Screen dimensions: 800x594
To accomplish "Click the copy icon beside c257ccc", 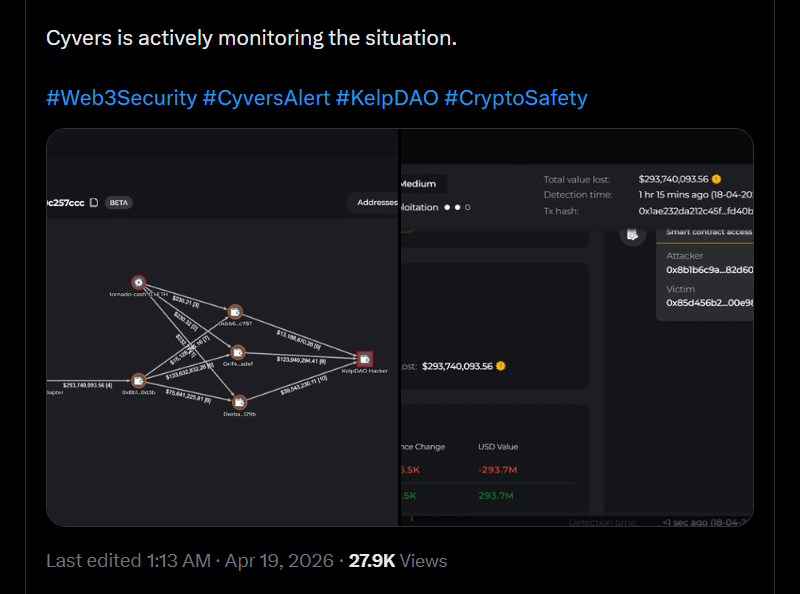I will tap(94, 202).
